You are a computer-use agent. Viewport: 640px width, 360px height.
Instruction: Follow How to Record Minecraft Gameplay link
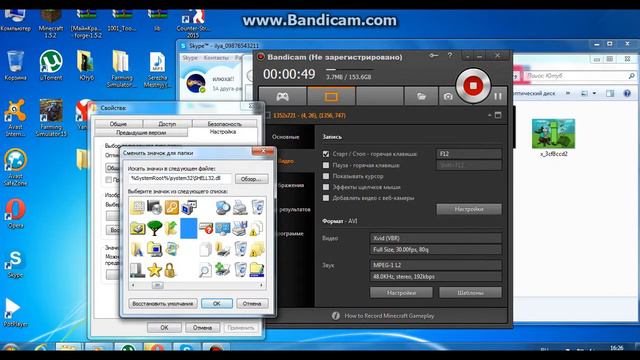(389, 316)
